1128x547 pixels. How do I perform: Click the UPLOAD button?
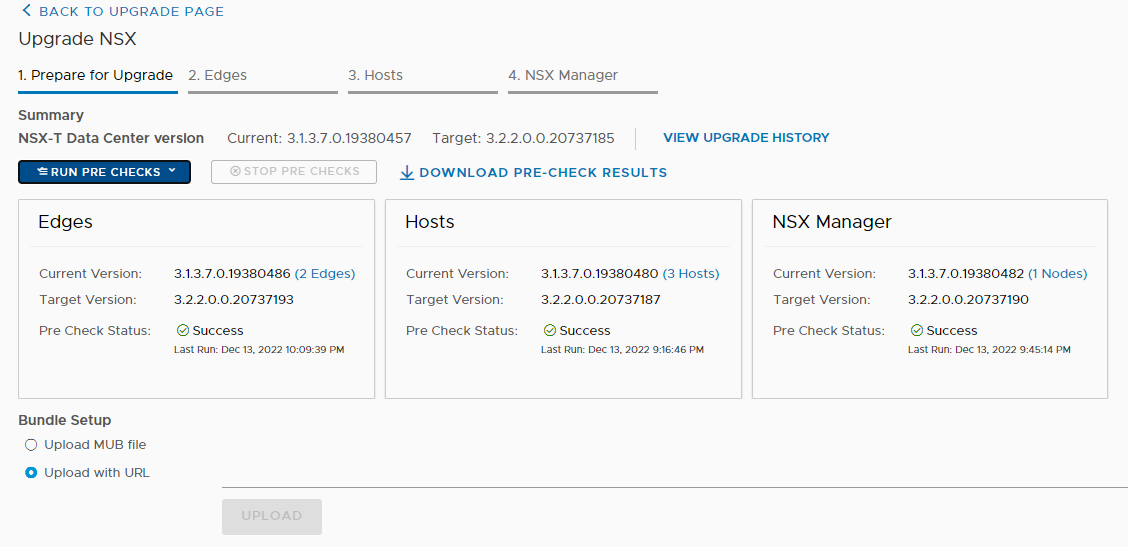[x=272, y=517]
